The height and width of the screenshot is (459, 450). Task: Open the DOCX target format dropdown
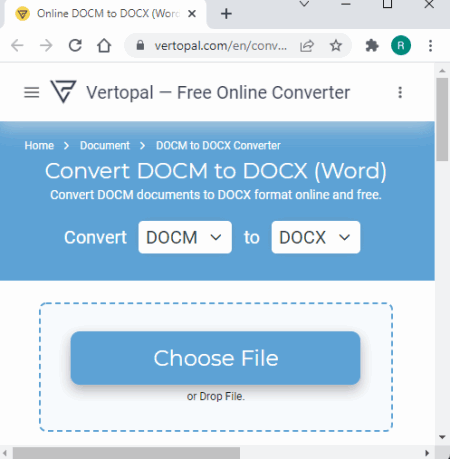pyautogui.click(x=316, y=237)
